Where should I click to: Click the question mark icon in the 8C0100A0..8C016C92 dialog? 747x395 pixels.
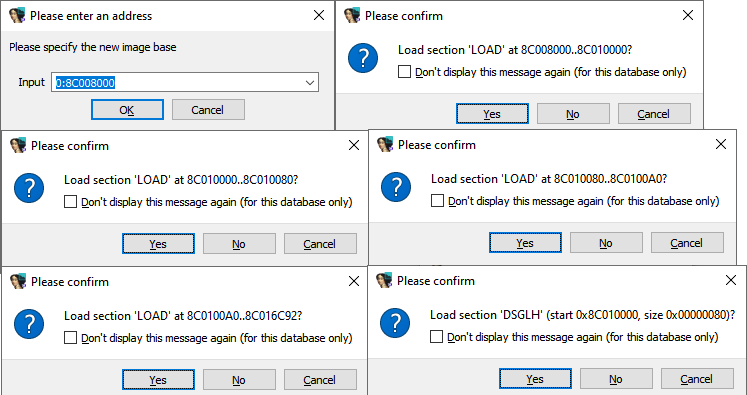pos(29,324)
